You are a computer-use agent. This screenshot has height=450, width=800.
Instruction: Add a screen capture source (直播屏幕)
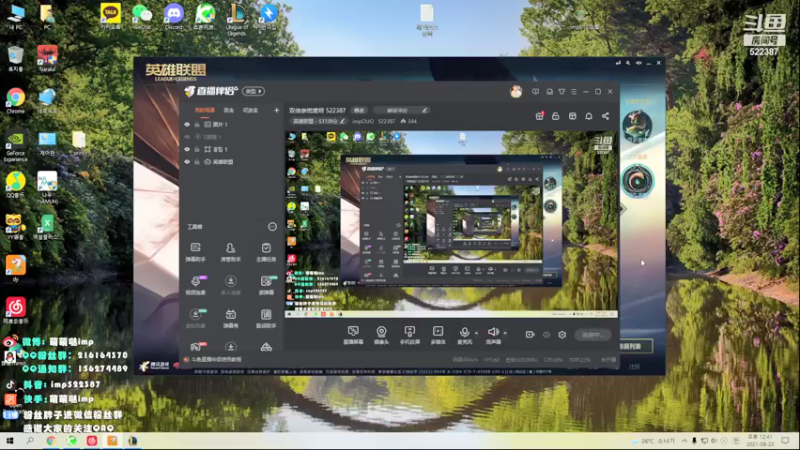pos(353,335)
